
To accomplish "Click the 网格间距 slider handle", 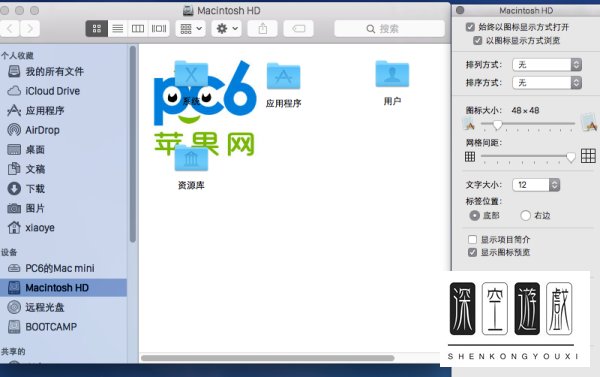I will 571,157.
